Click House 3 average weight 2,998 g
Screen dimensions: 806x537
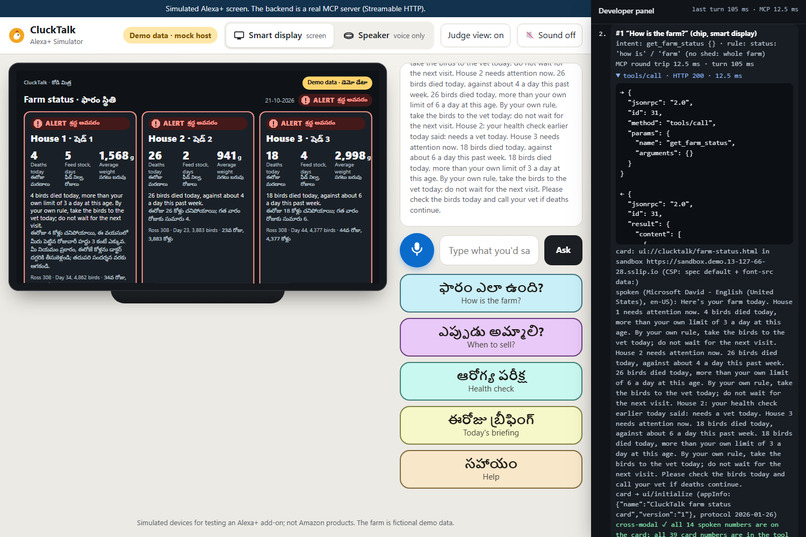353,156
